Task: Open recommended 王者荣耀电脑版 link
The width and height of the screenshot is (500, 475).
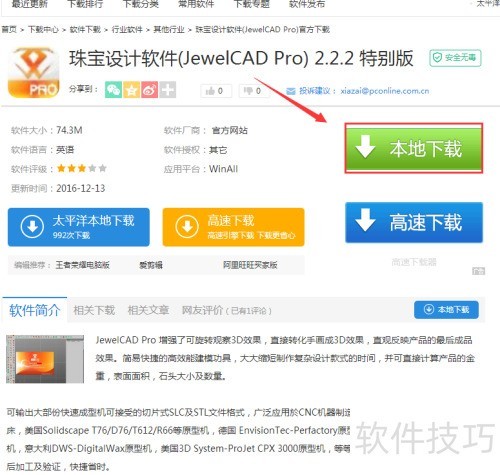Action: pos(83,265)
